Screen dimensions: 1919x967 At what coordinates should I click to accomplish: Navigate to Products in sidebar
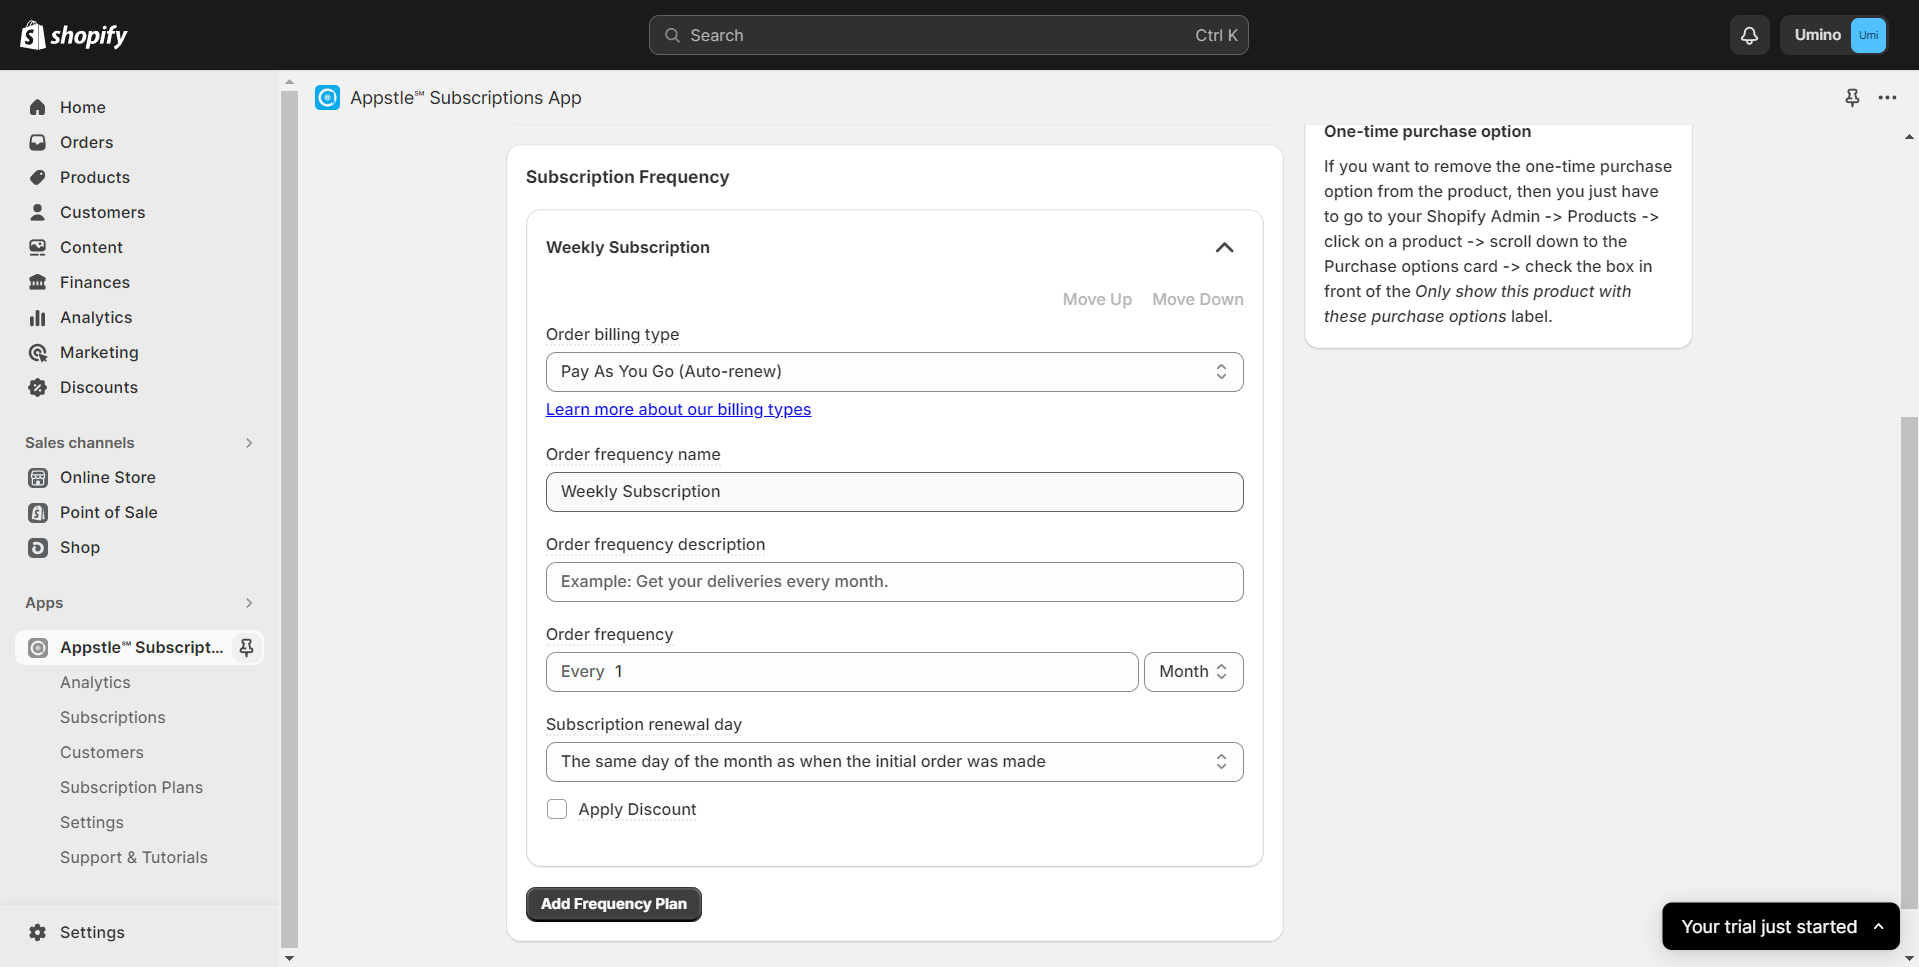point(94,177)
